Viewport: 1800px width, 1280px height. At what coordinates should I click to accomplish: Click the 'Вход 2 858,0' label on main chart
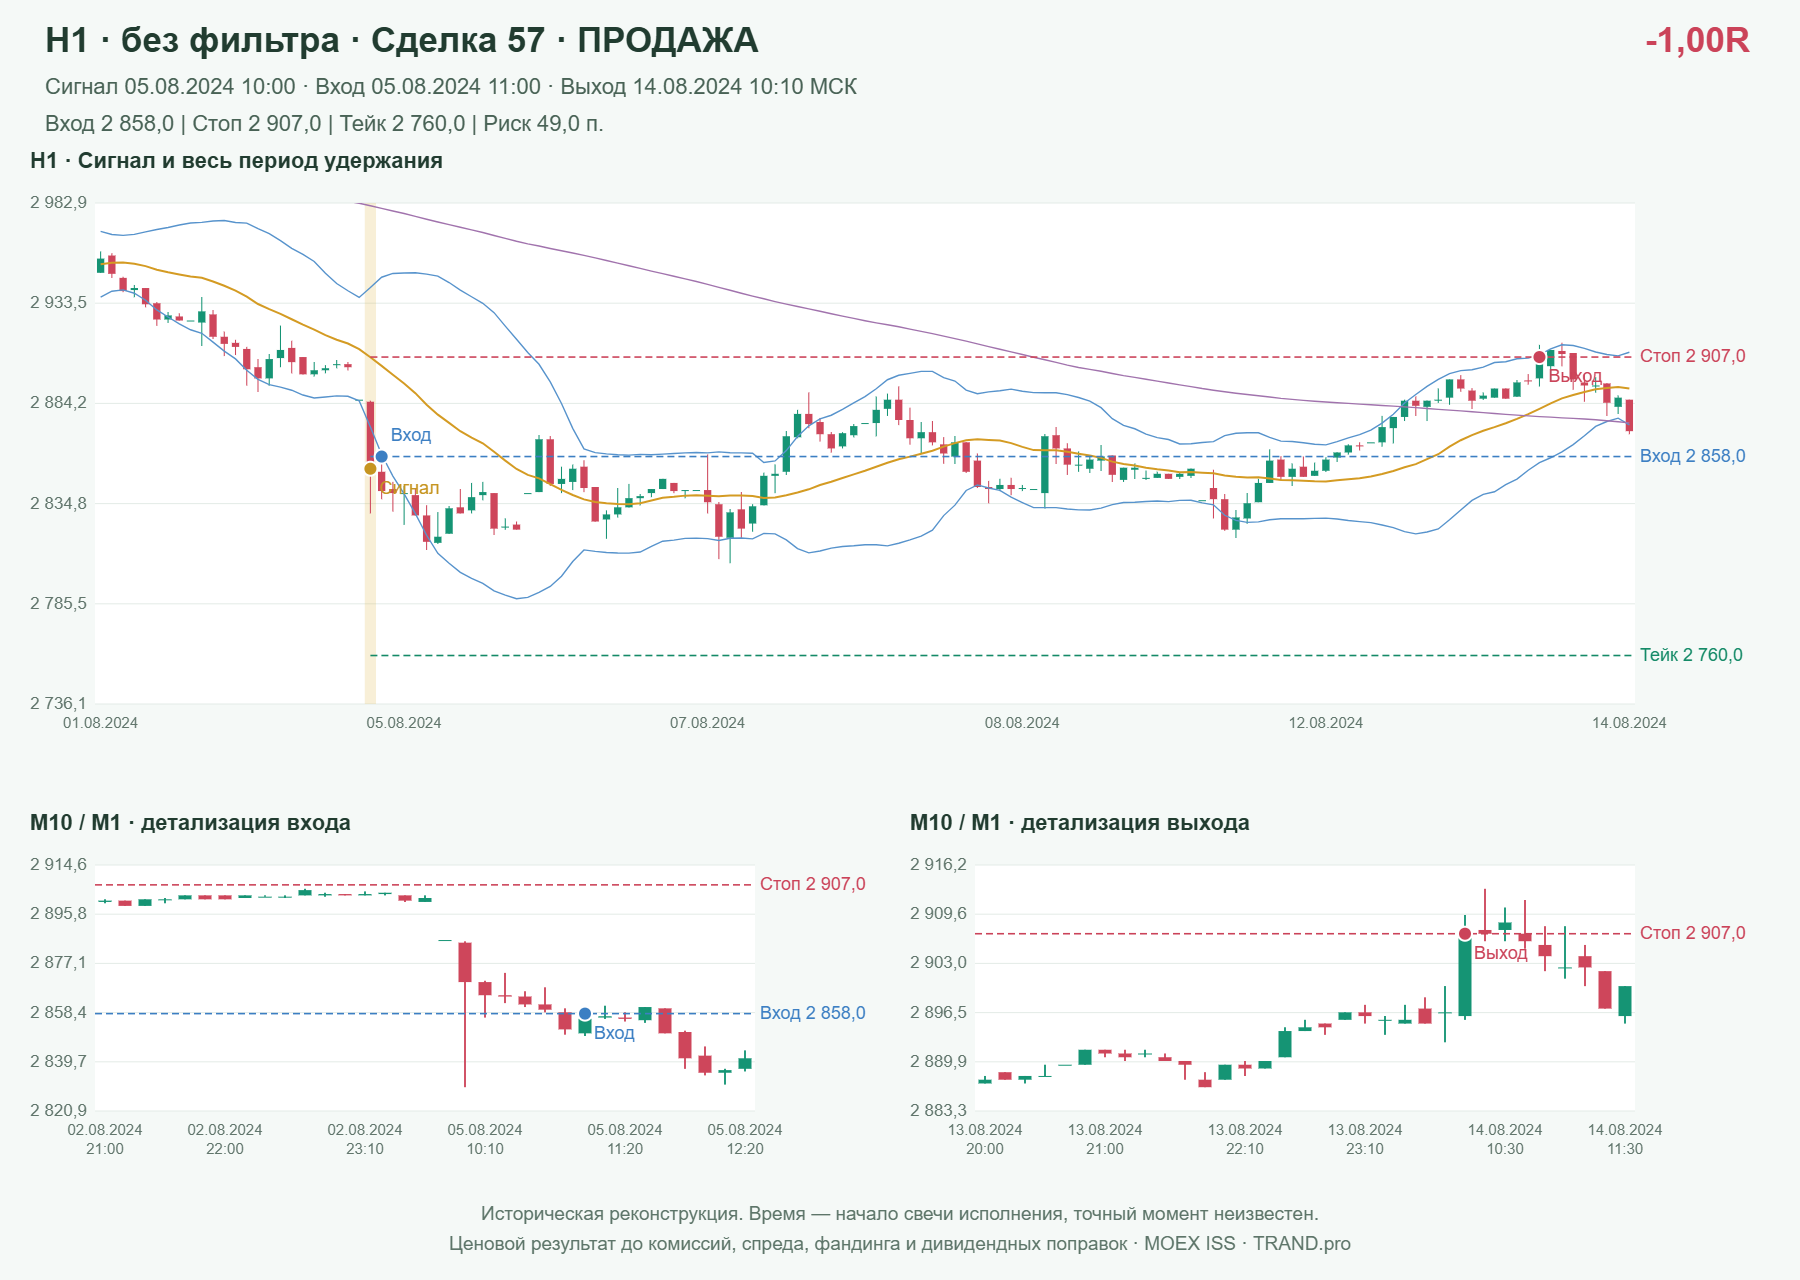[x=1693, y=456]
